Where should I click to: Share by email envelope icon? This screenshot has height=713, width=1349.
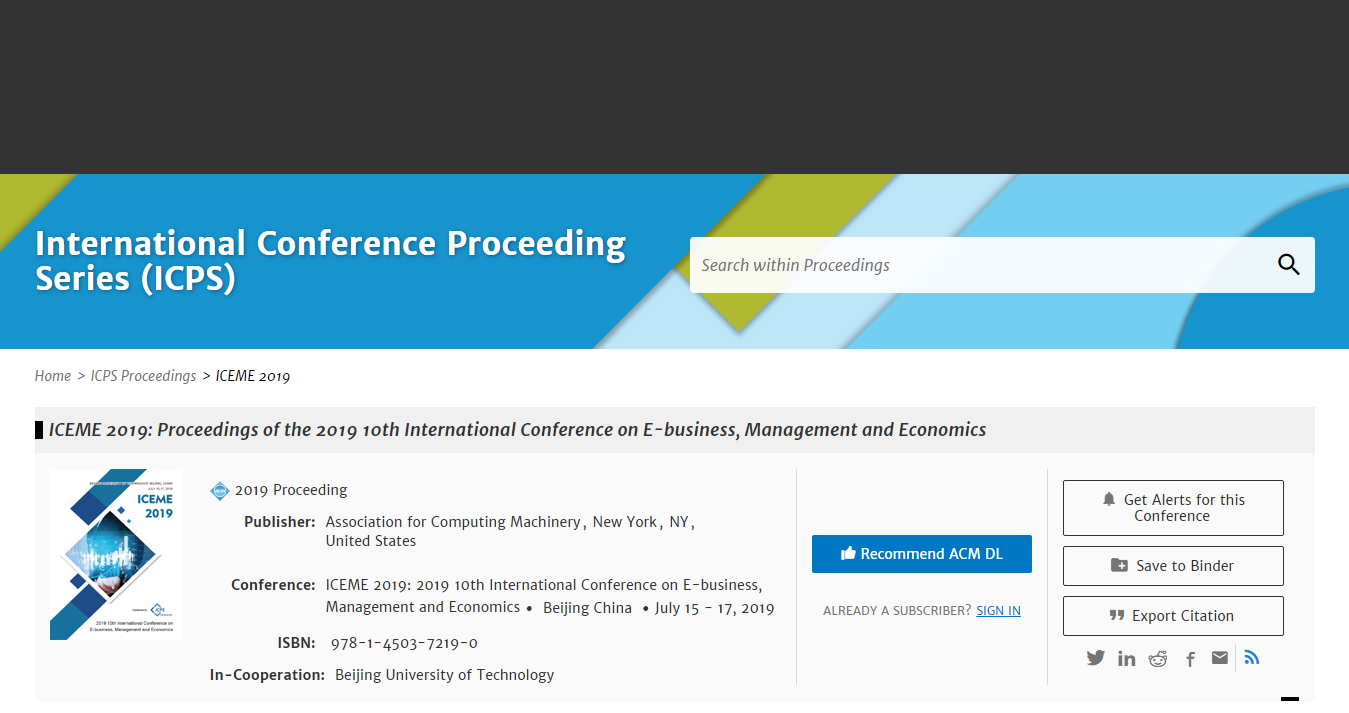pyautogui.click(x=1220, y=658)
